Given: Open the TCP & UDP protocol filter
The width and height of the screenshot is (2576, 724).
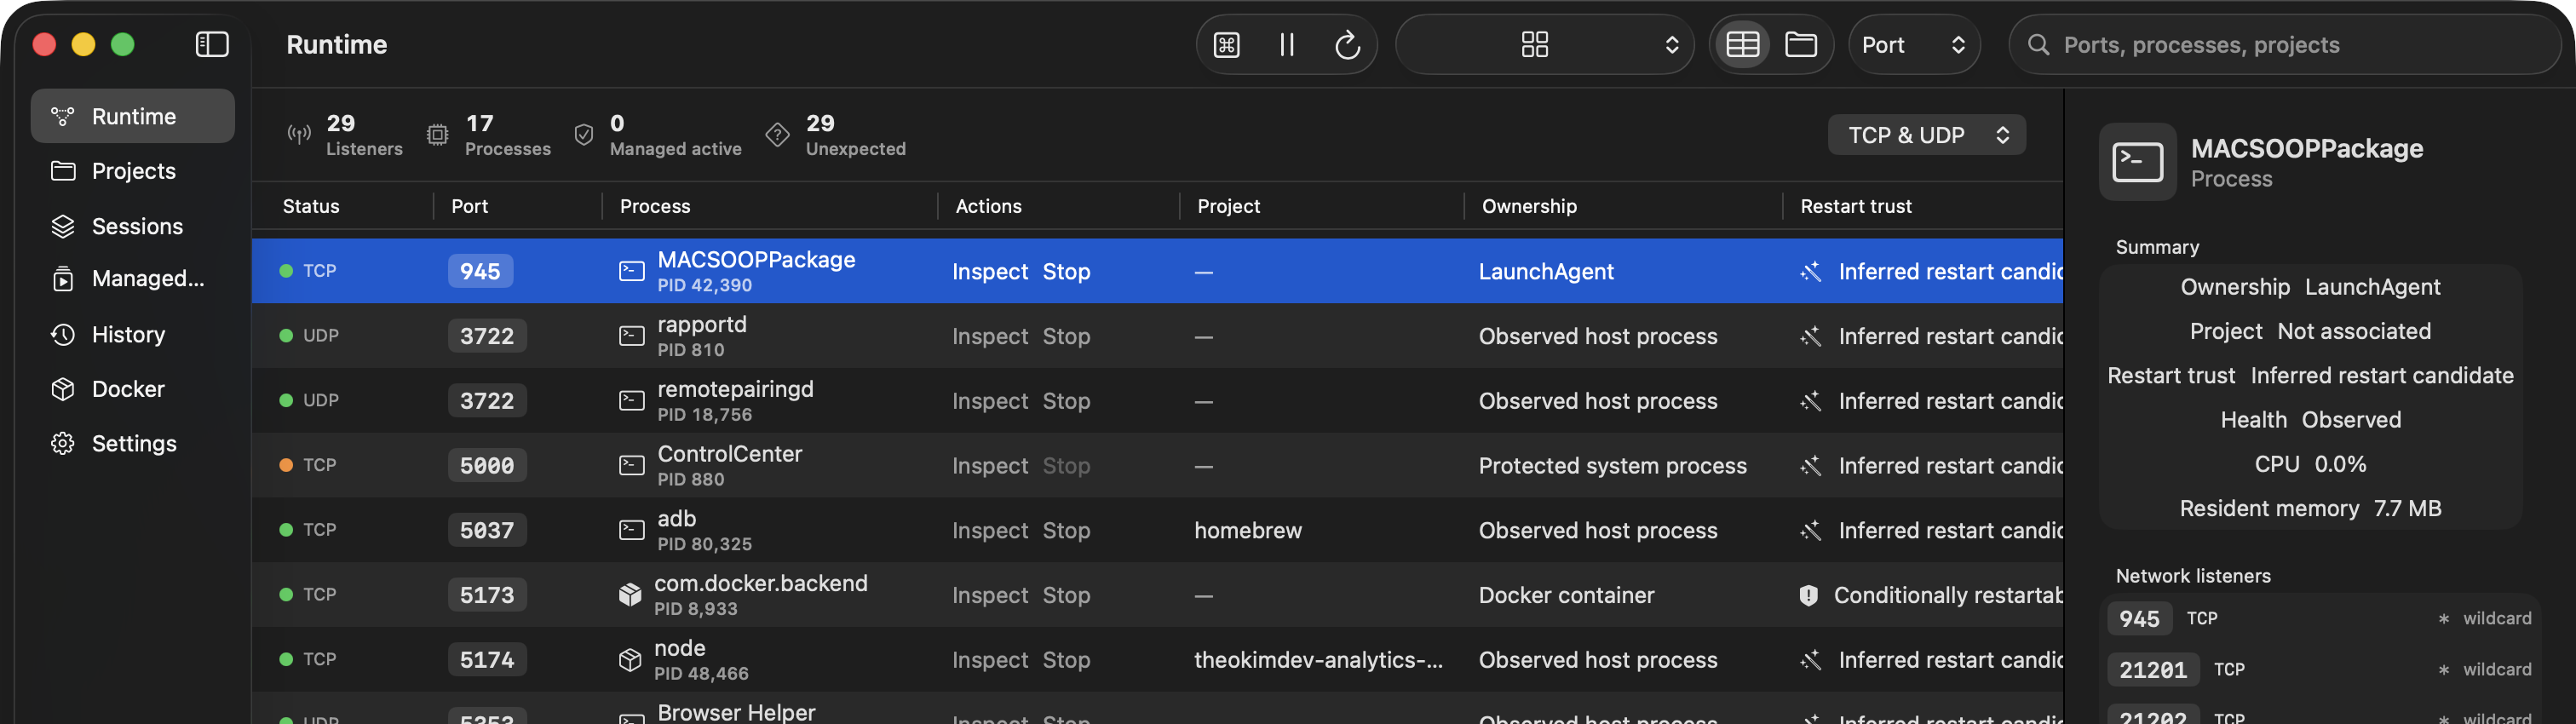Looking at the screenshot, I should click(x=1926, y=135).
